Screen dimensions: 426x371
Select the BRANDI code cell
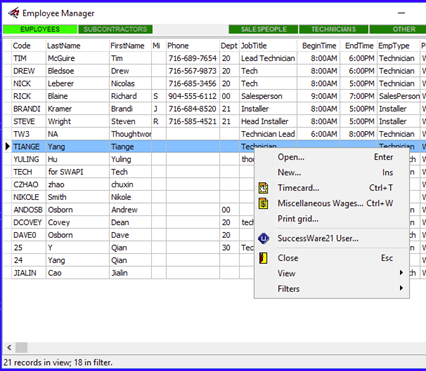click(x=28, y=109)
